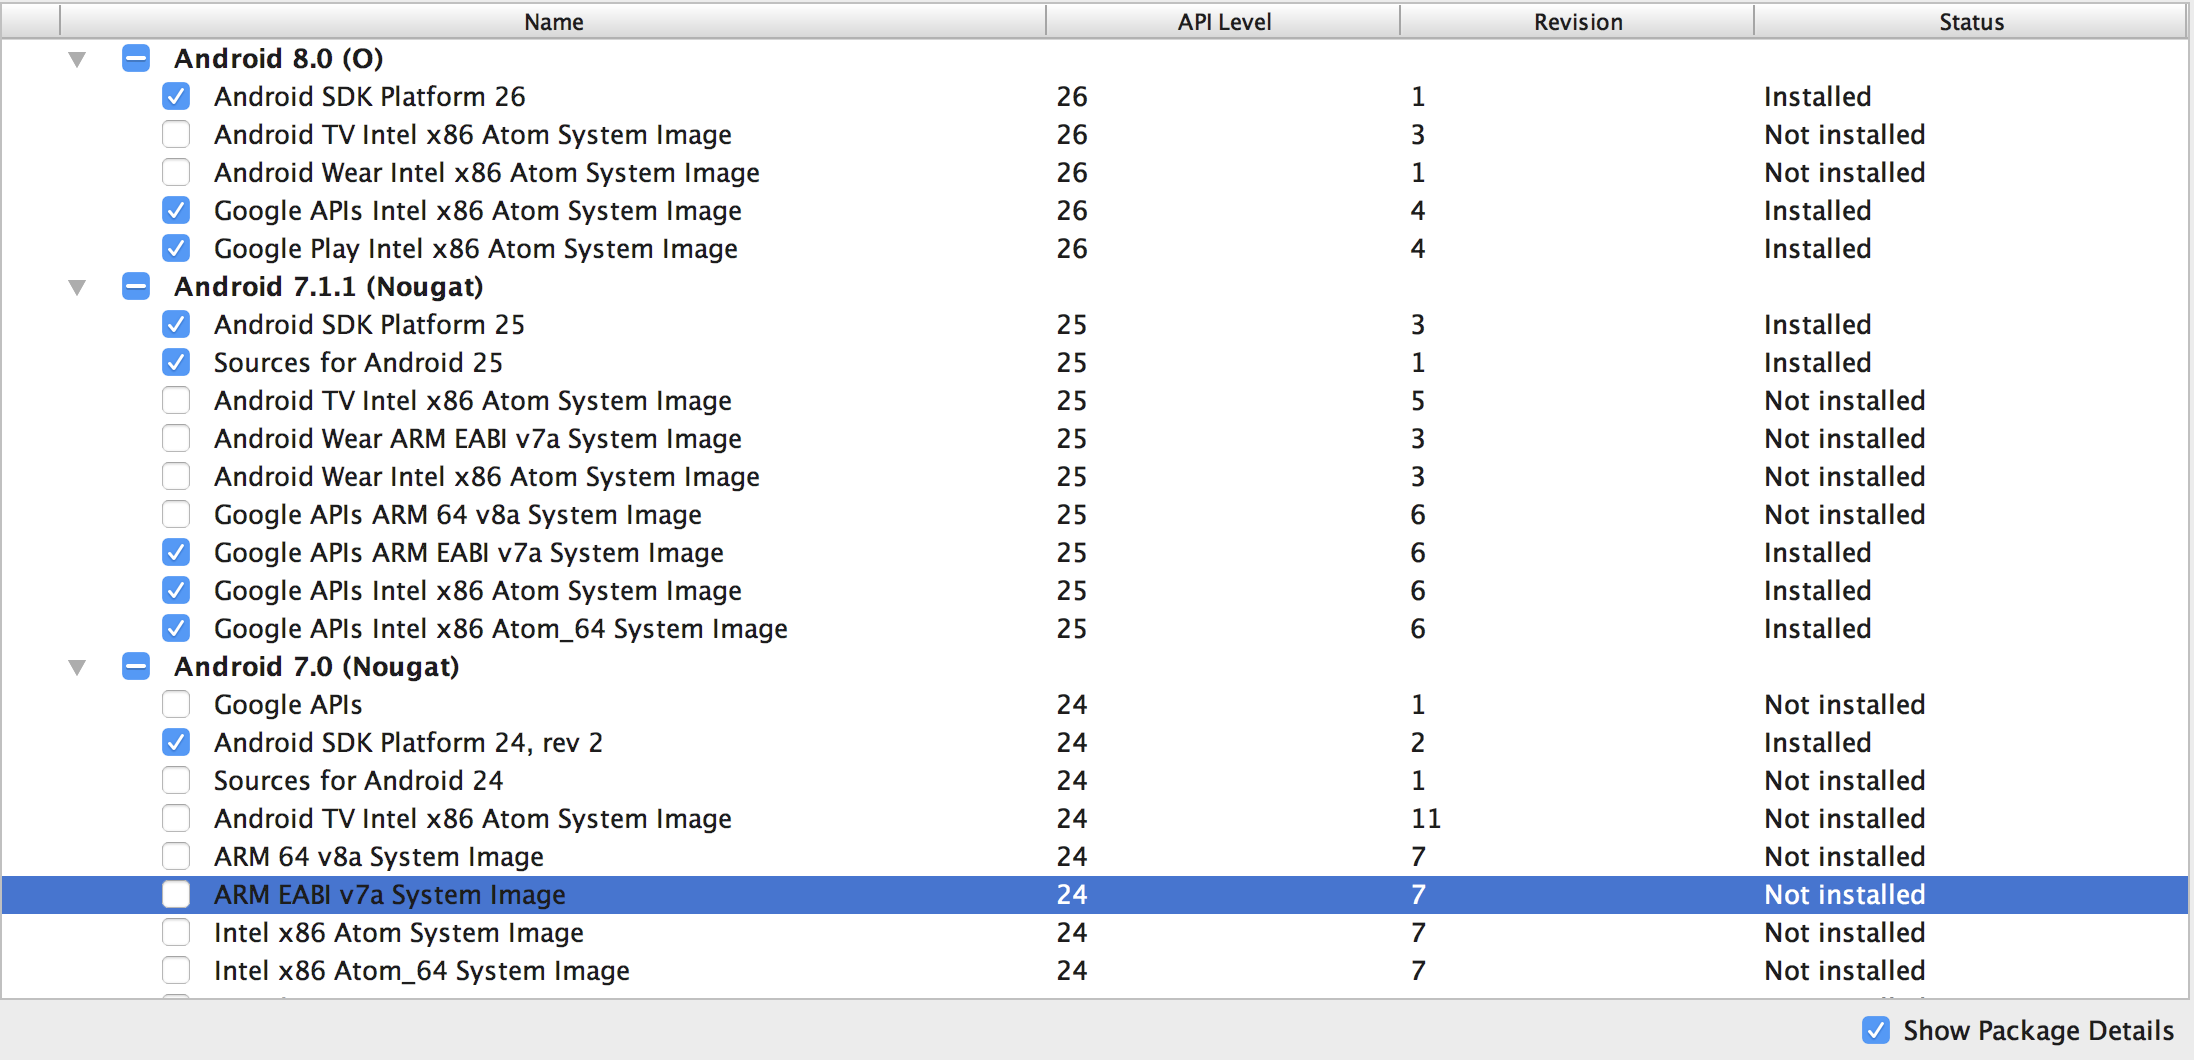This screenshot has height=1060, width=2194.
Task: Click 'Installed' status of Android SDK Platform 26
Action: 1817,97
